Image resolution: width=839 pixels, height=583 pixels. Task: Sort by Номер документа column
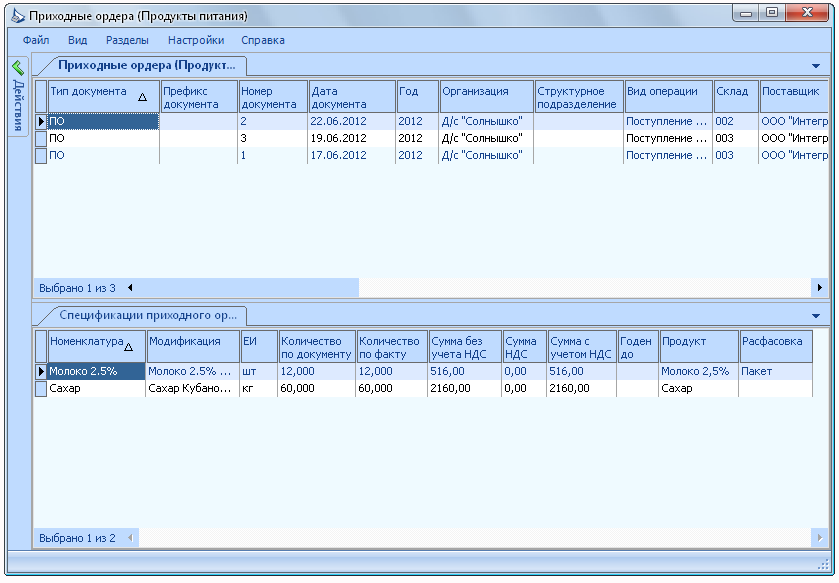pyautogui.click(x=273, y=96)
